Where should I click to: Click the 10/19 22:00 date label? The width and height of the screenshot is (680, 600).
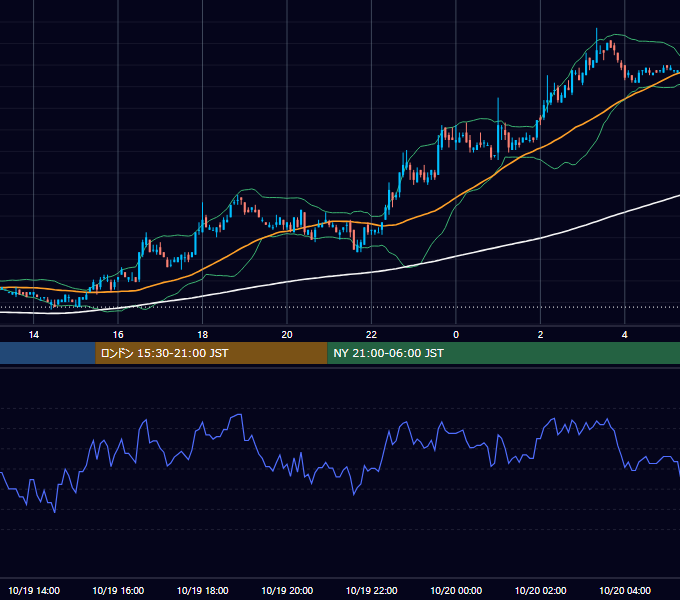[371, 590]
